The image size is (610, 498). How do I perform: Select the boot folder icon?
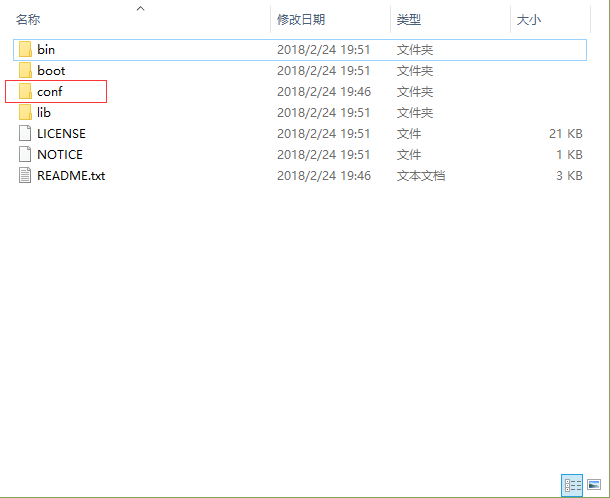25,70
